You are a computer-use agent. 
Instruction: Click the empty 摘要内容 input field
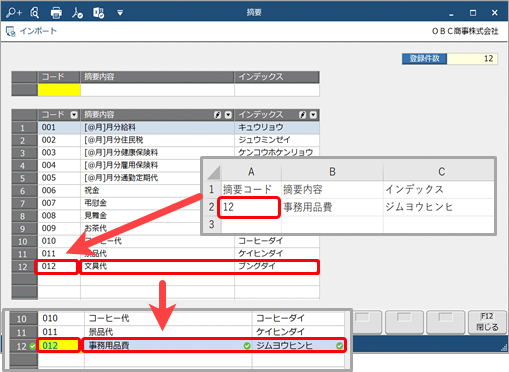(x=157, y=90)
